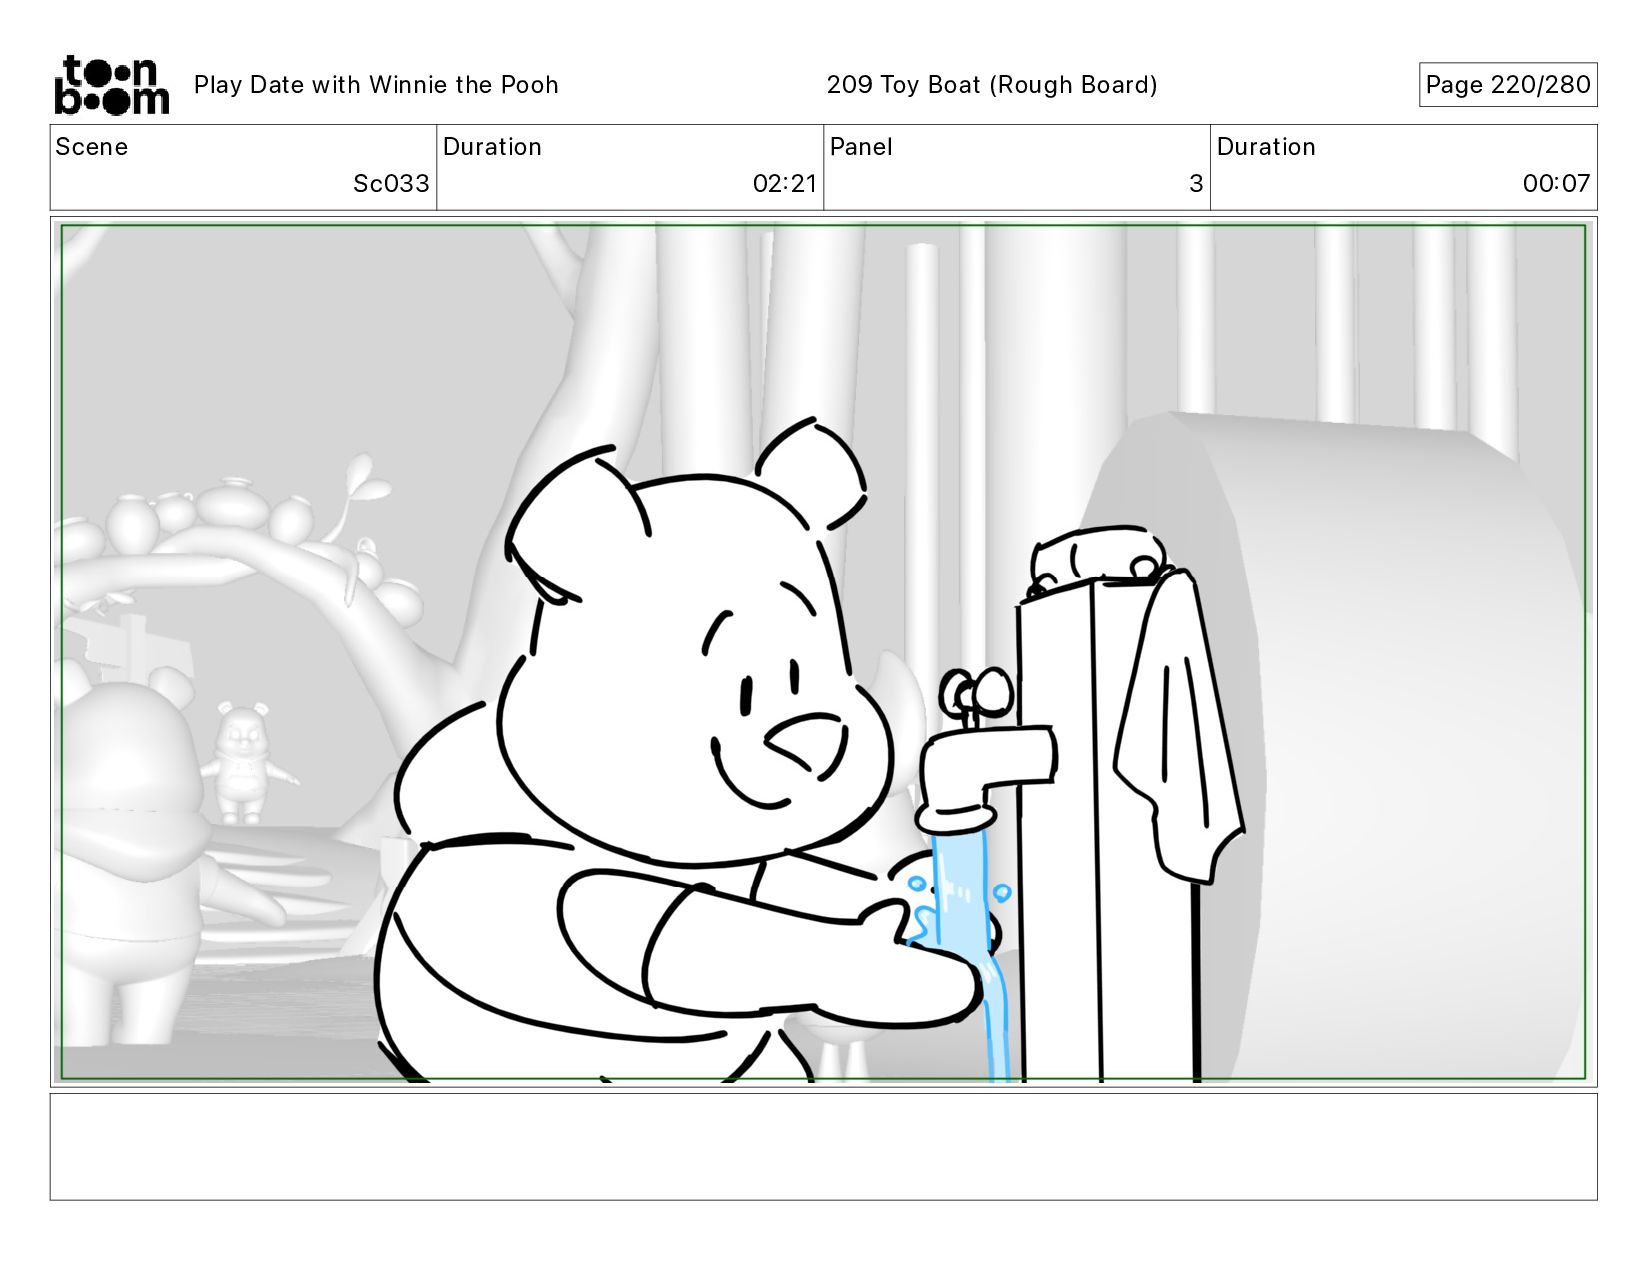
Task: Select scene value 'Sc033'
Action: pos(391,184)
